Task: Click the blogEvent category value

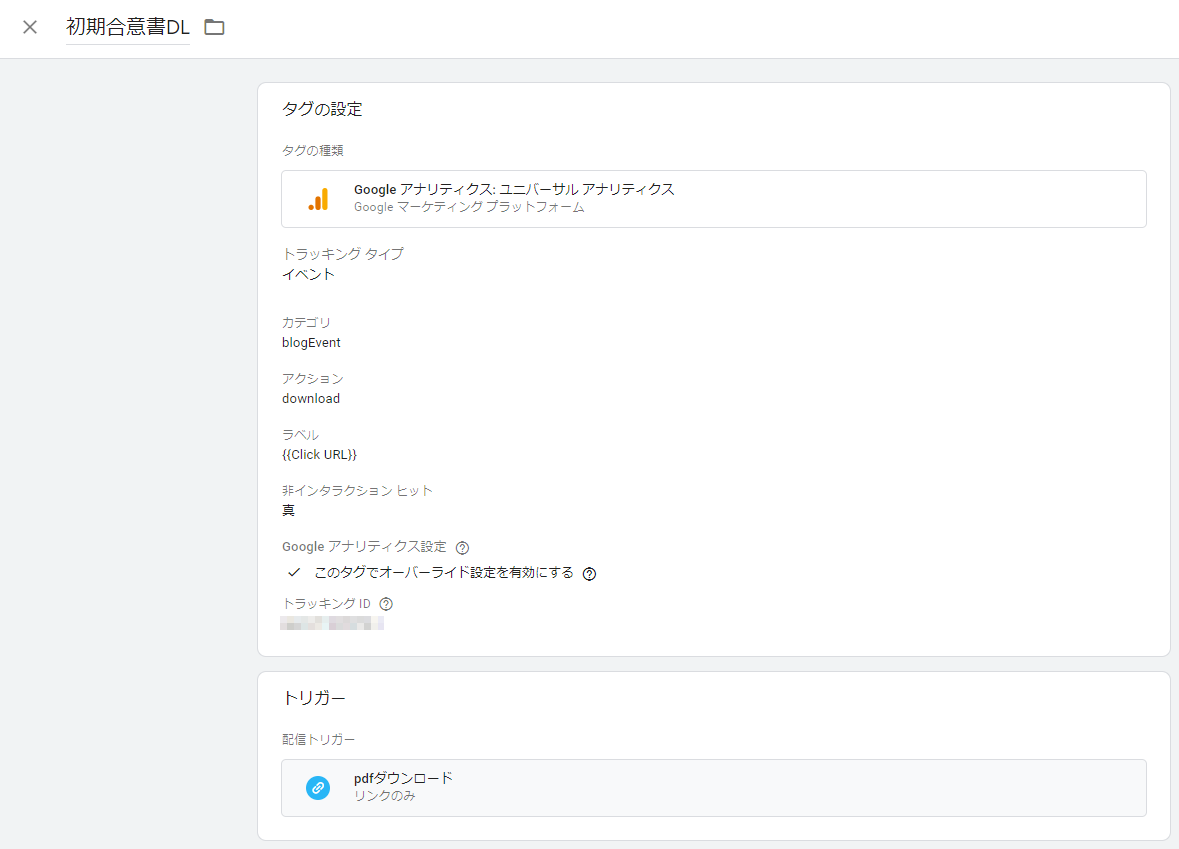Action: [x=311, y=343]
